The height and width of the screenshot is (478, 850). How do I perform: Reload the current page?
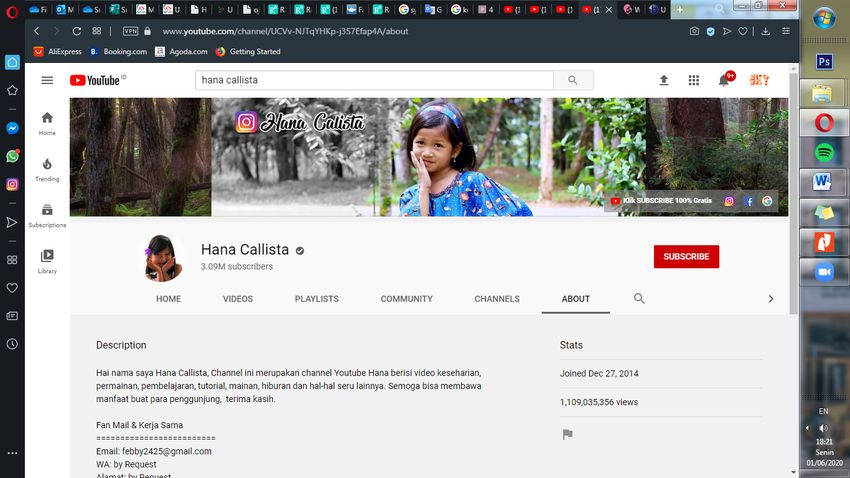pos(76,31)
